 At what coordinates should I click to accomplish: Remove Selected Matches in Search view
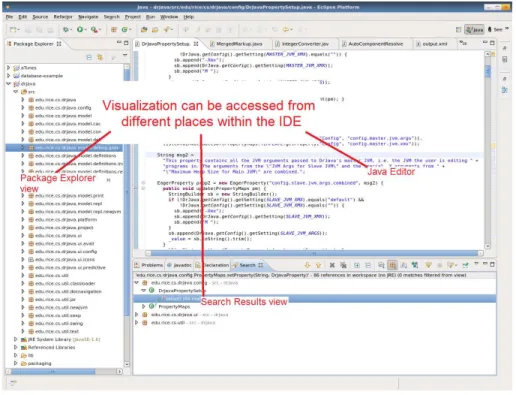332,265
